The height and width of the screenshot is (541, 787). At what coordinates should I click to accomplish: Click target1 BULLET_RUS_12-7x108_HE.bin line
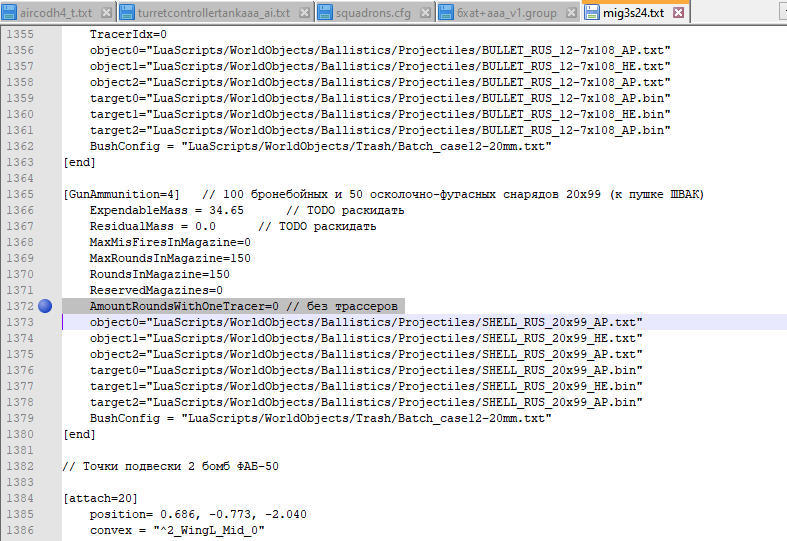click(x=380, y=114)
